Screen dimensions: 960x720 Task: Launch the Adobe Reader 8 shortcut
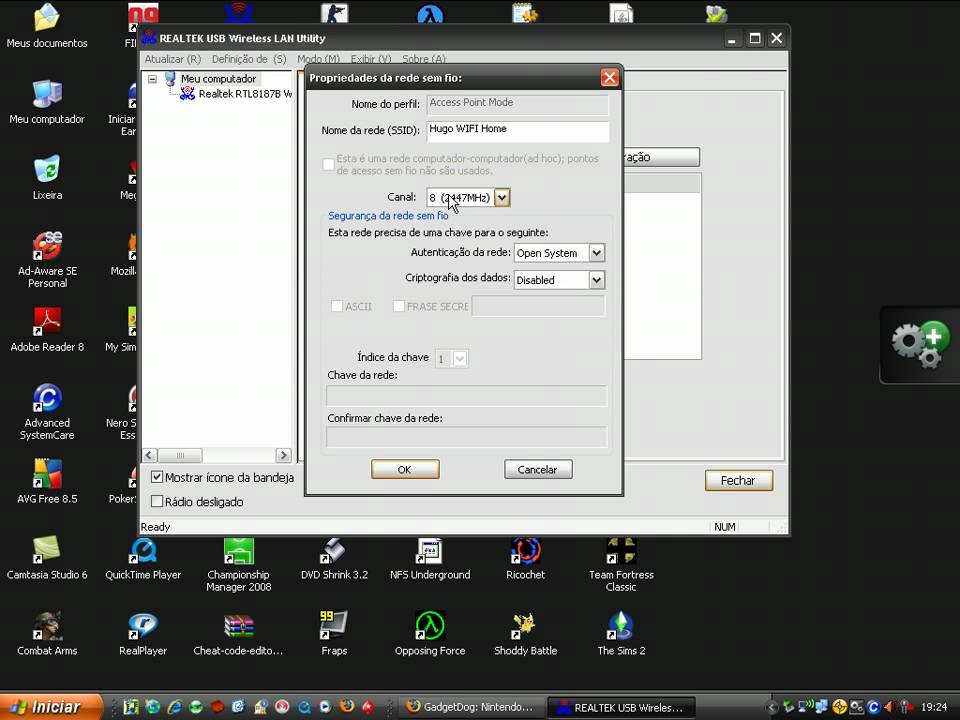pos(47,328)
